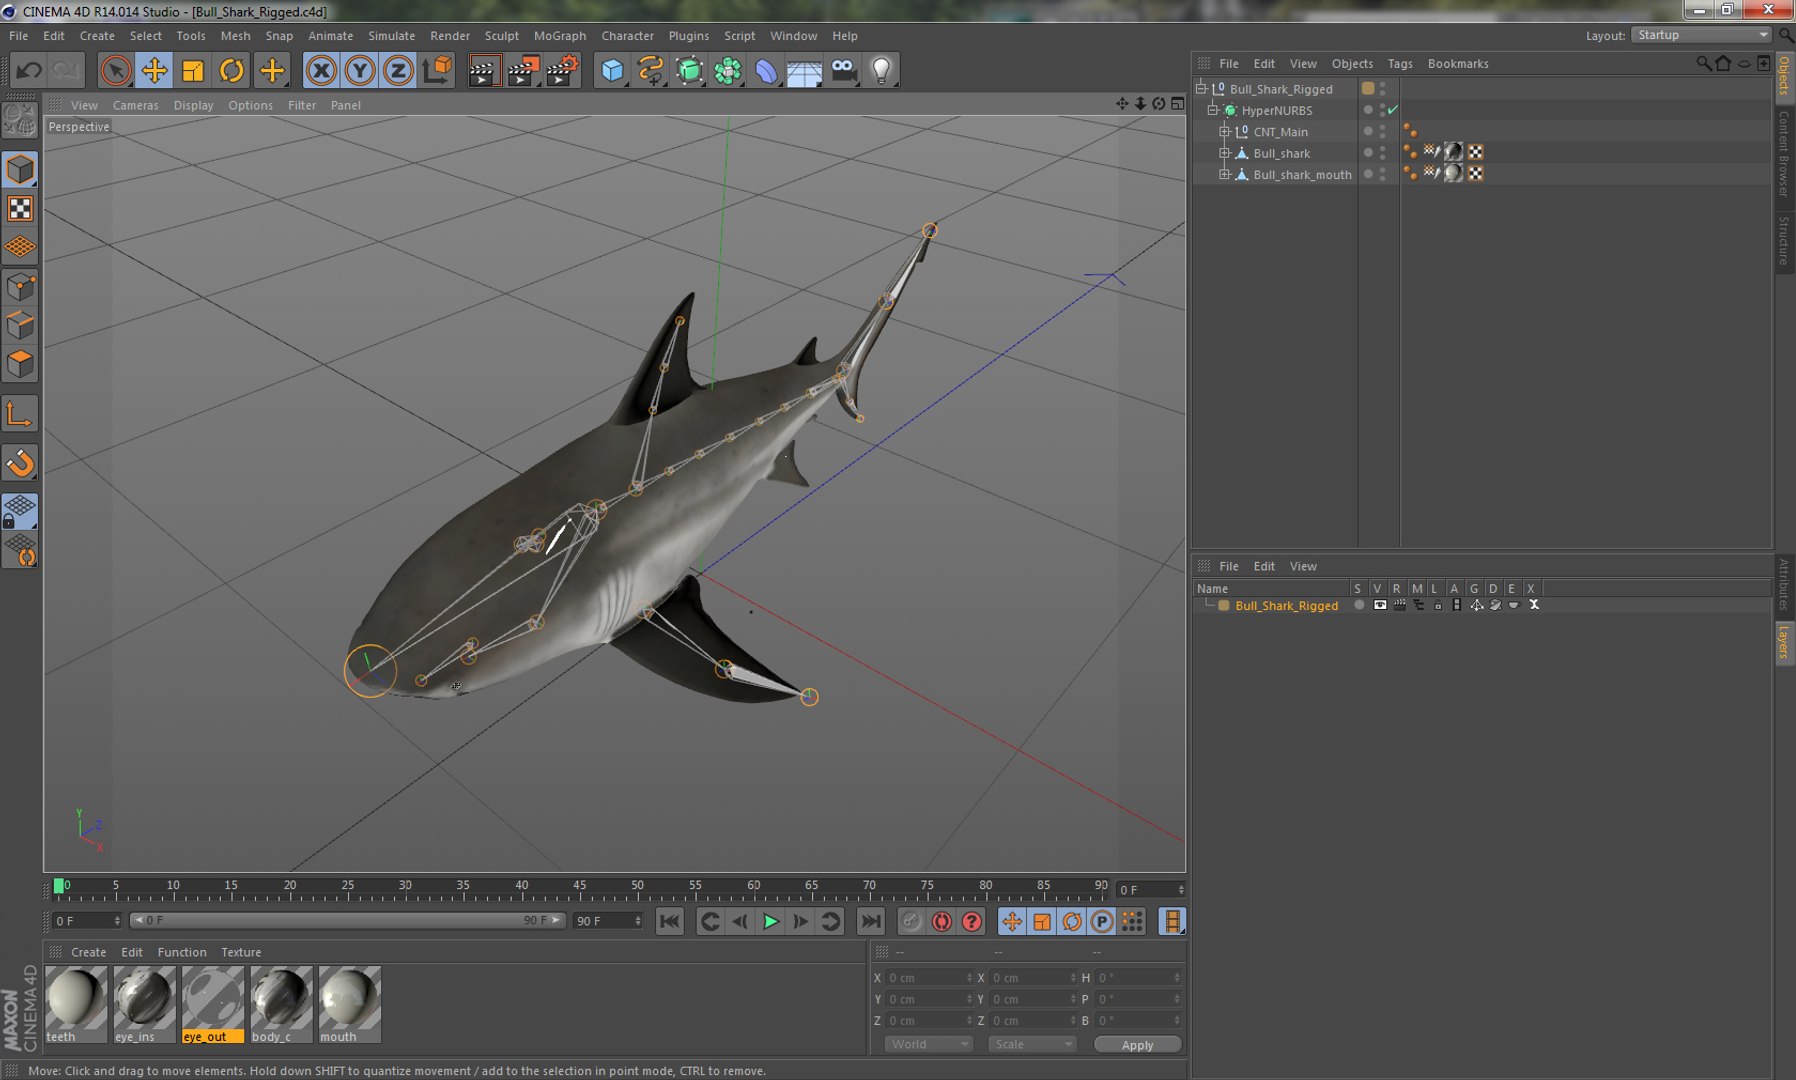Click the HyperNURBS generator icon
This screenshot has height=1080, width=1796.
click(689, 70)
